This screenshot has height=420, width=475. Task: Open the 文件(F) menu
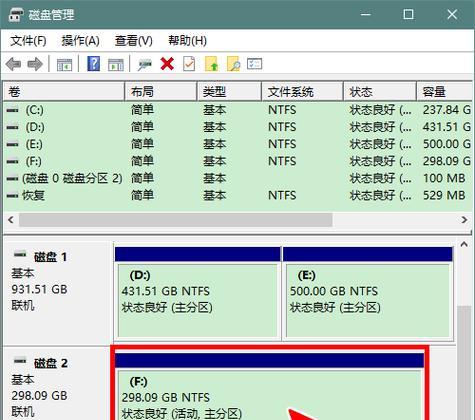coord(28,41)
